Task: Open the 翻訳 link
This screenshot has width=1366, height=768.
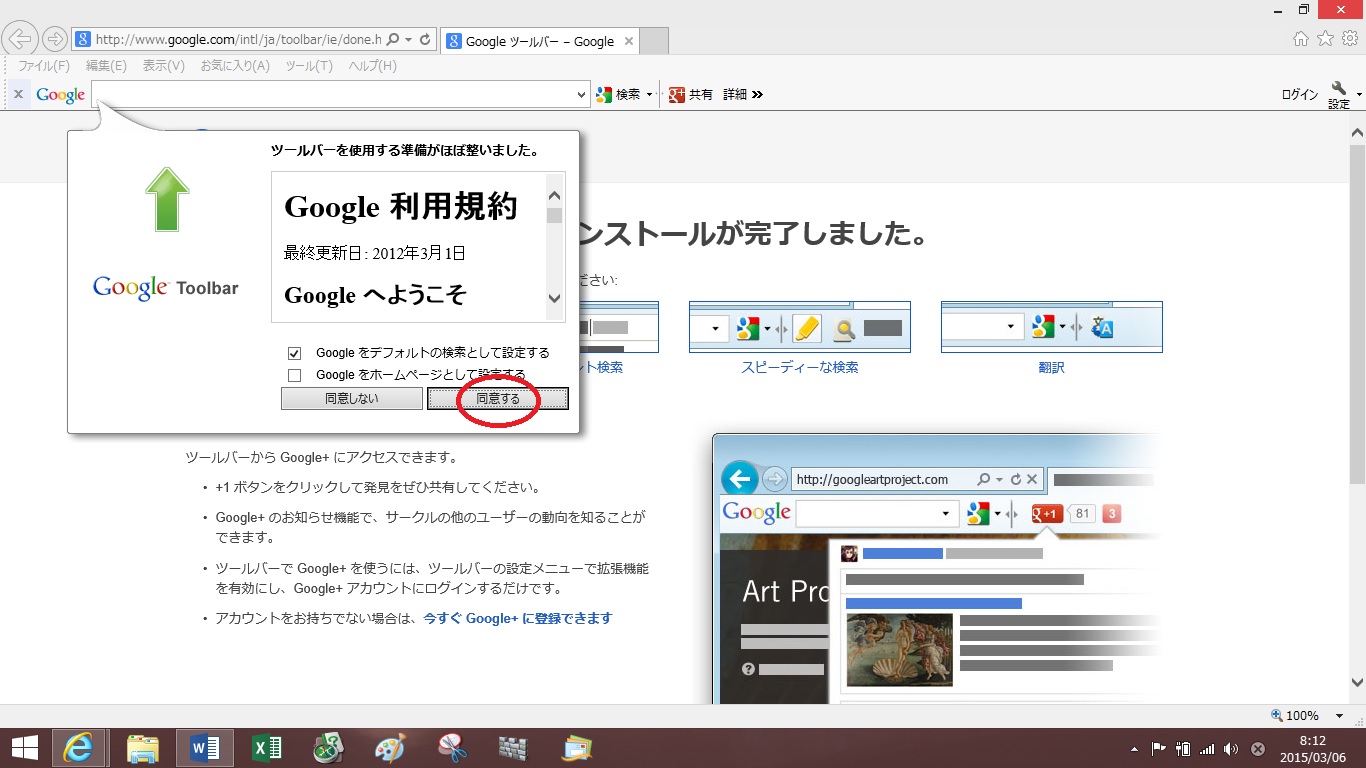Action: [1052, 367]
